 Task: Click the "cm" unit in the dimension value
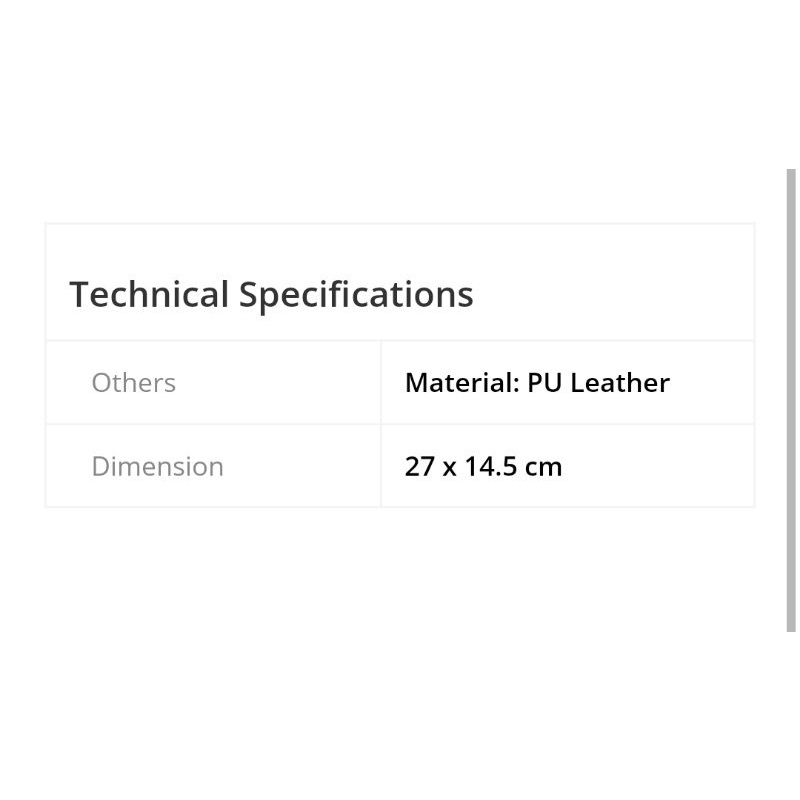click(x=543, y=467)
